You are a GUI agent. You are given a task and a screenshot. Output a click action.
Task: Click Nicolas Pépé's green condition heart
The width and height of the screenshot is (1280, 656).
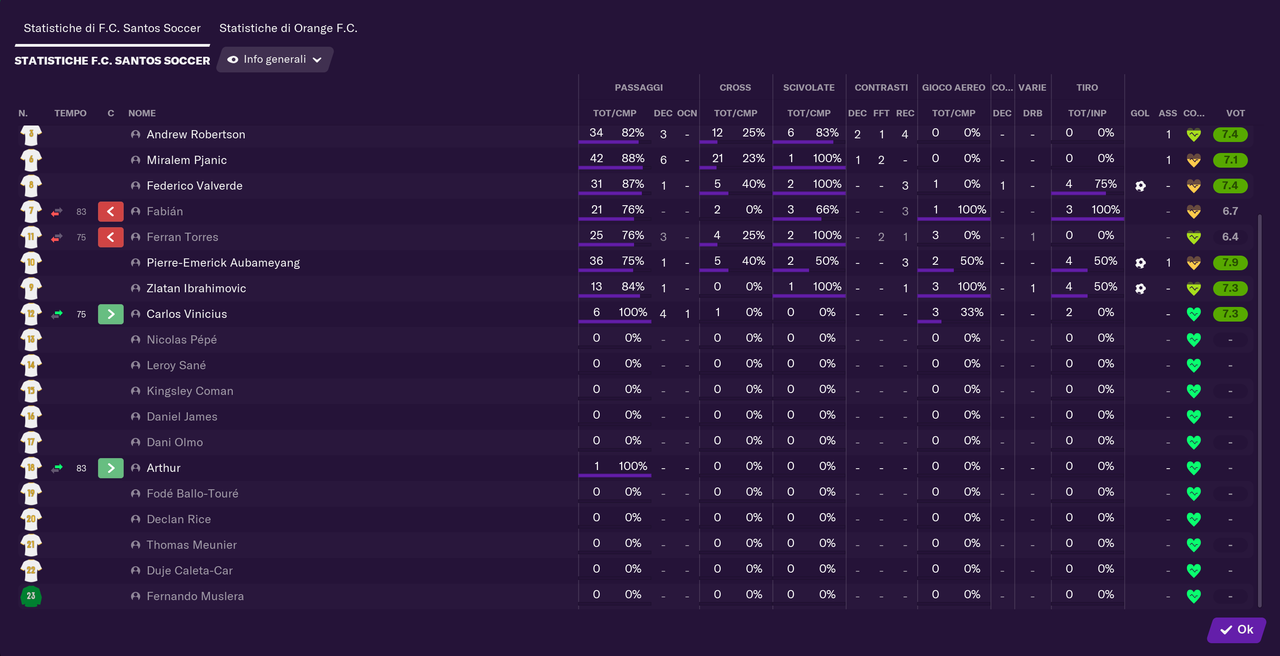[x=1193, y=340]
